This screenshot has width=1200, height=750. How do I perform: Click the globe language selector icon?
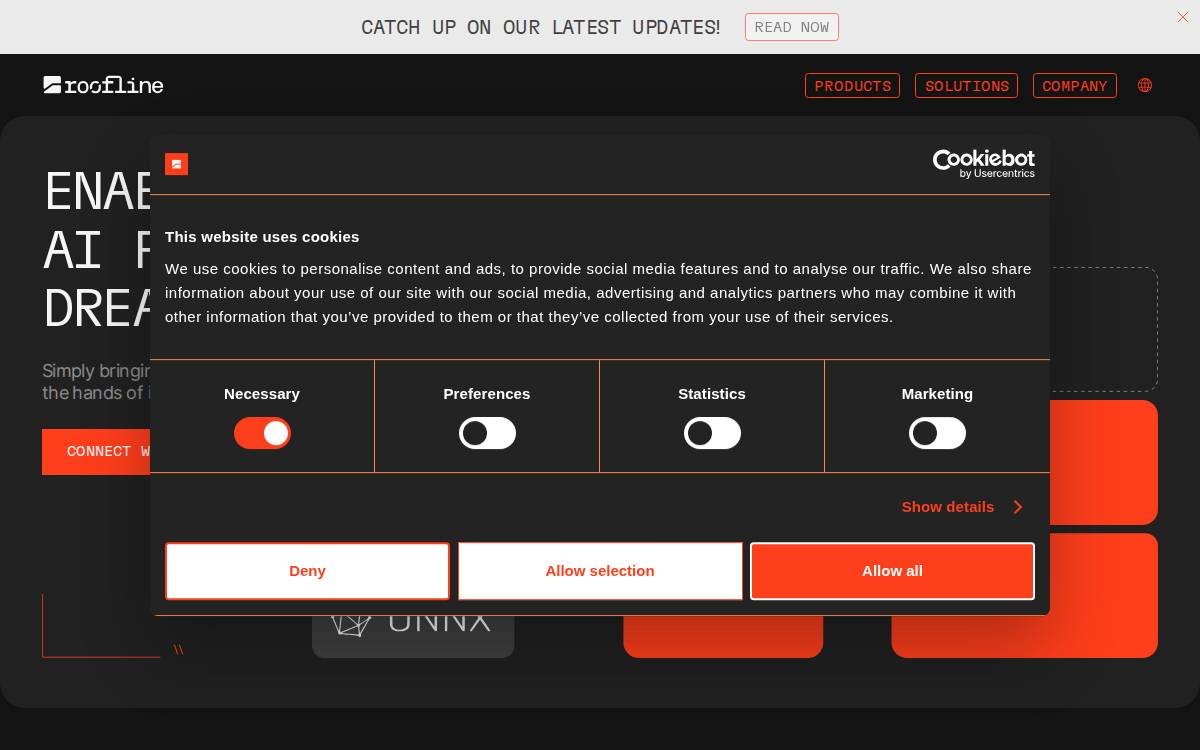pyautogui.click(x=1145, y=85)
